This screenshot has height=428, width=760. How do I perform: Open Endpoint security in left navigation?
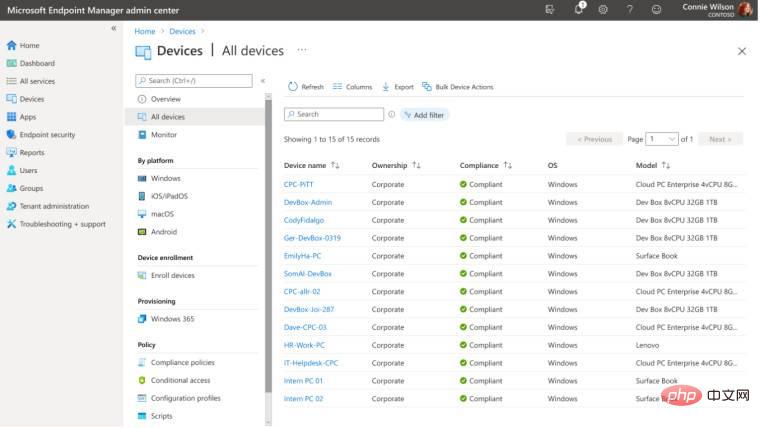coord(47,135)
